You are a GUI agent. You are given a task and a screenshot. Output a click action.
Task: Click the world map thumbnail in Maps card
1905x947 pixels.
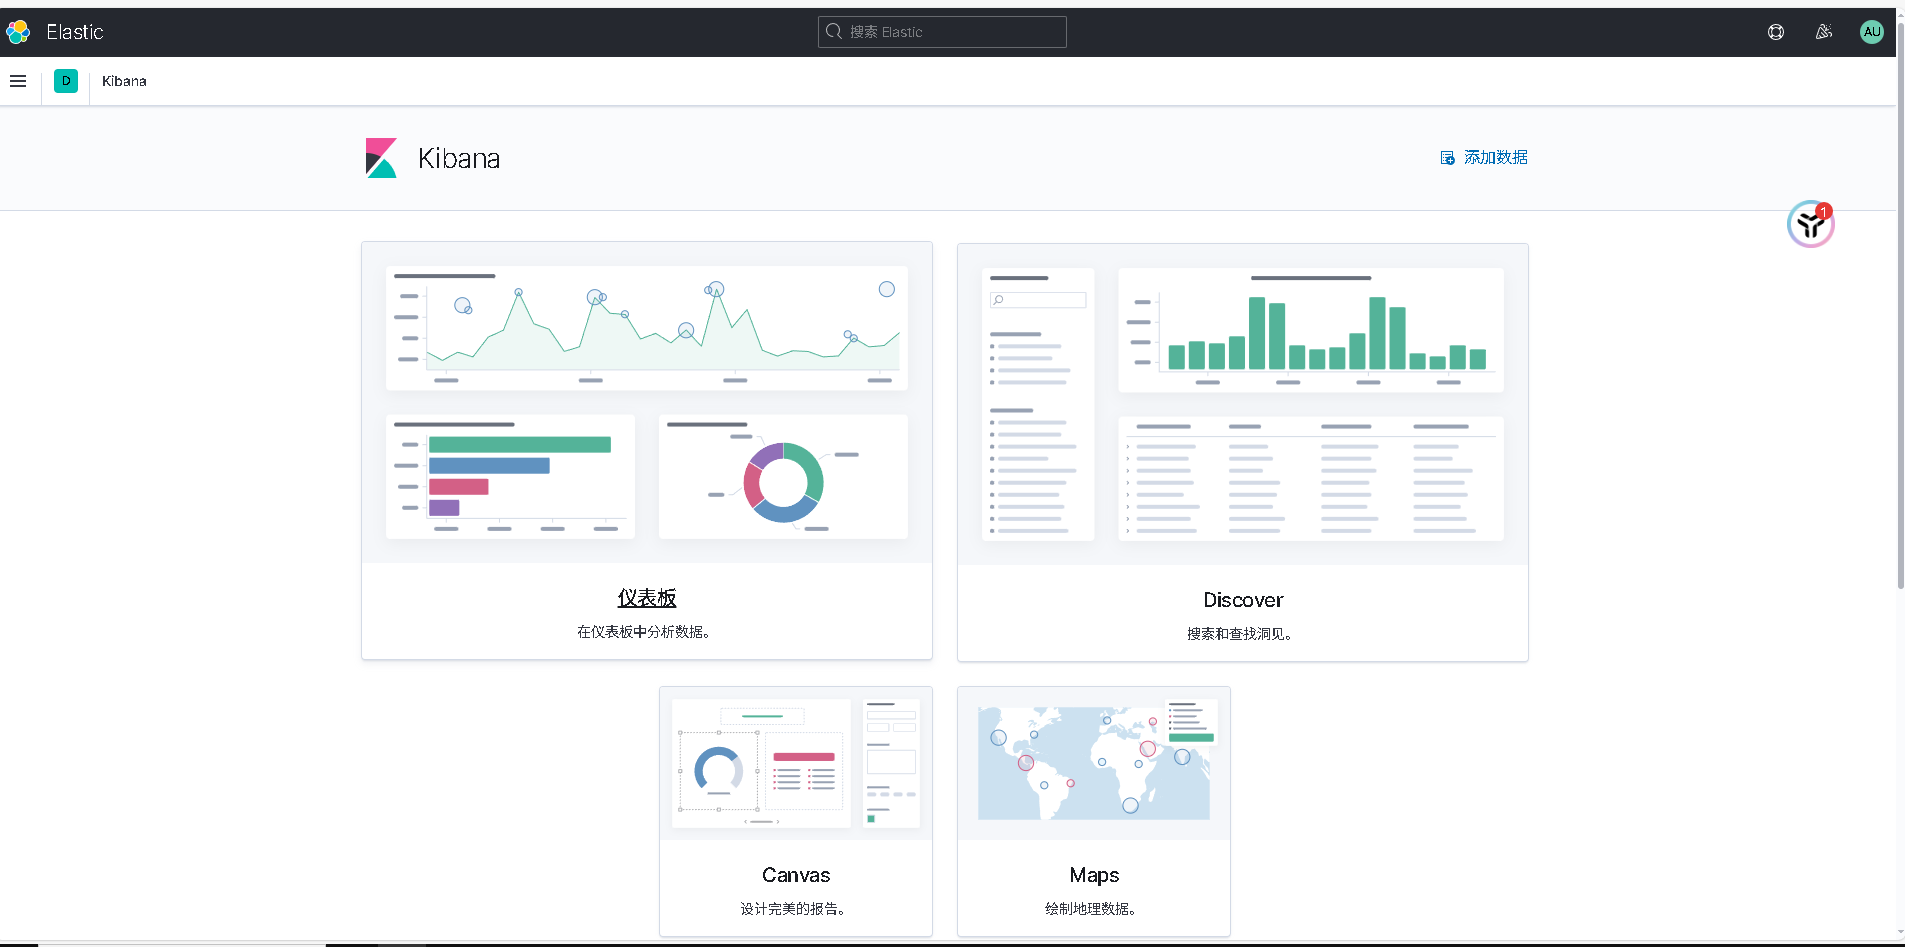(1093, 762)
